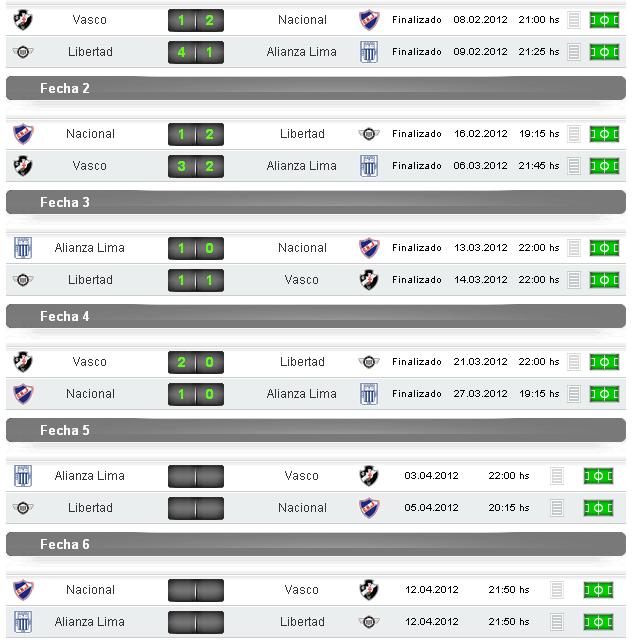
Task: Open lineup pitch icon for Vasco vs Nacional
Action: tap(603, 20)
